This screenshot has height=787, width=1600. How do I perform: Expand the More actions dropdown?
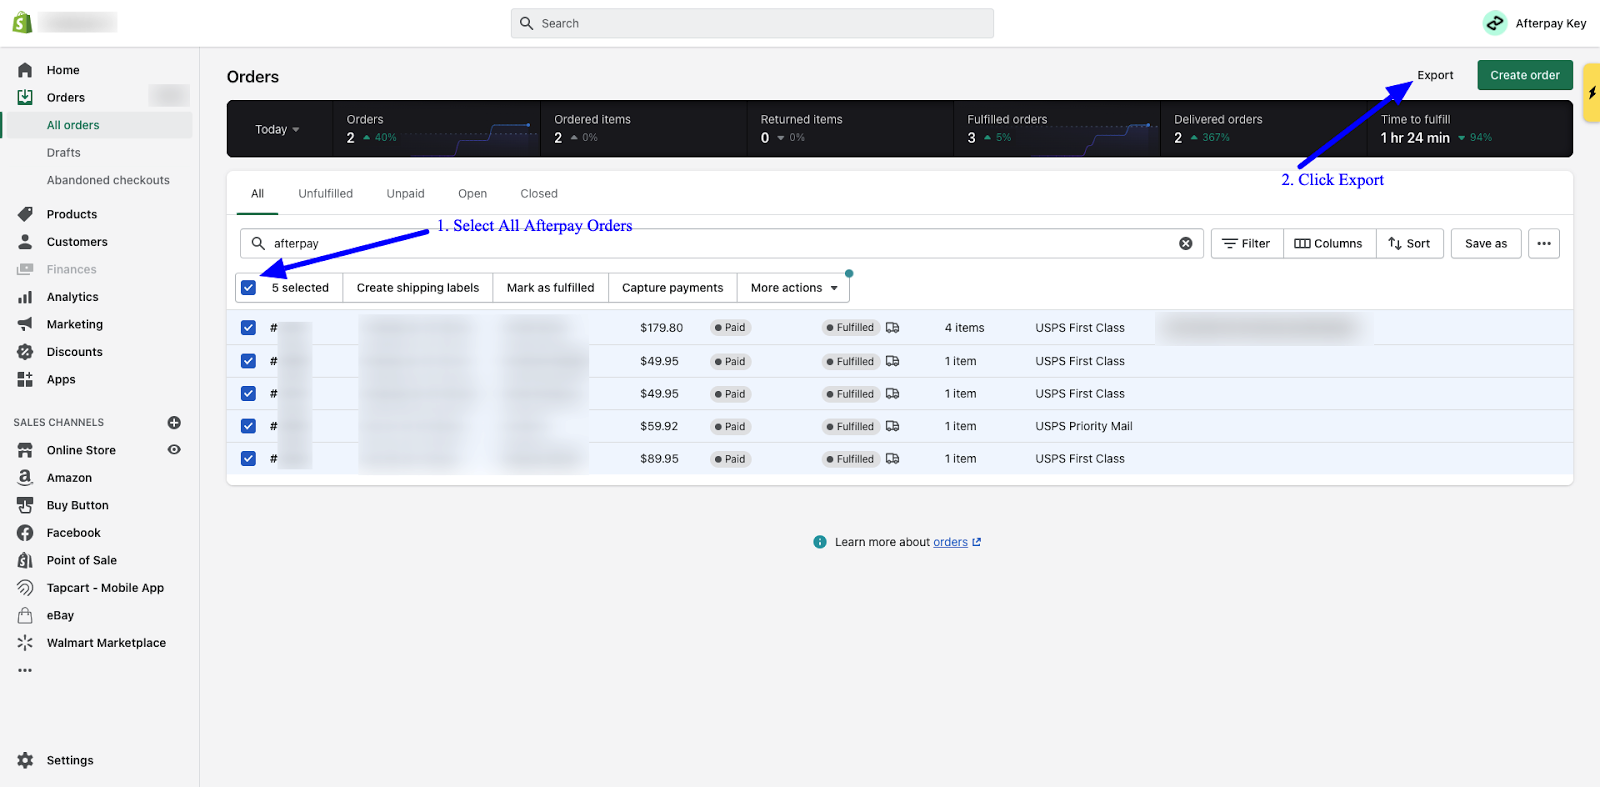(x=794, y=288)
